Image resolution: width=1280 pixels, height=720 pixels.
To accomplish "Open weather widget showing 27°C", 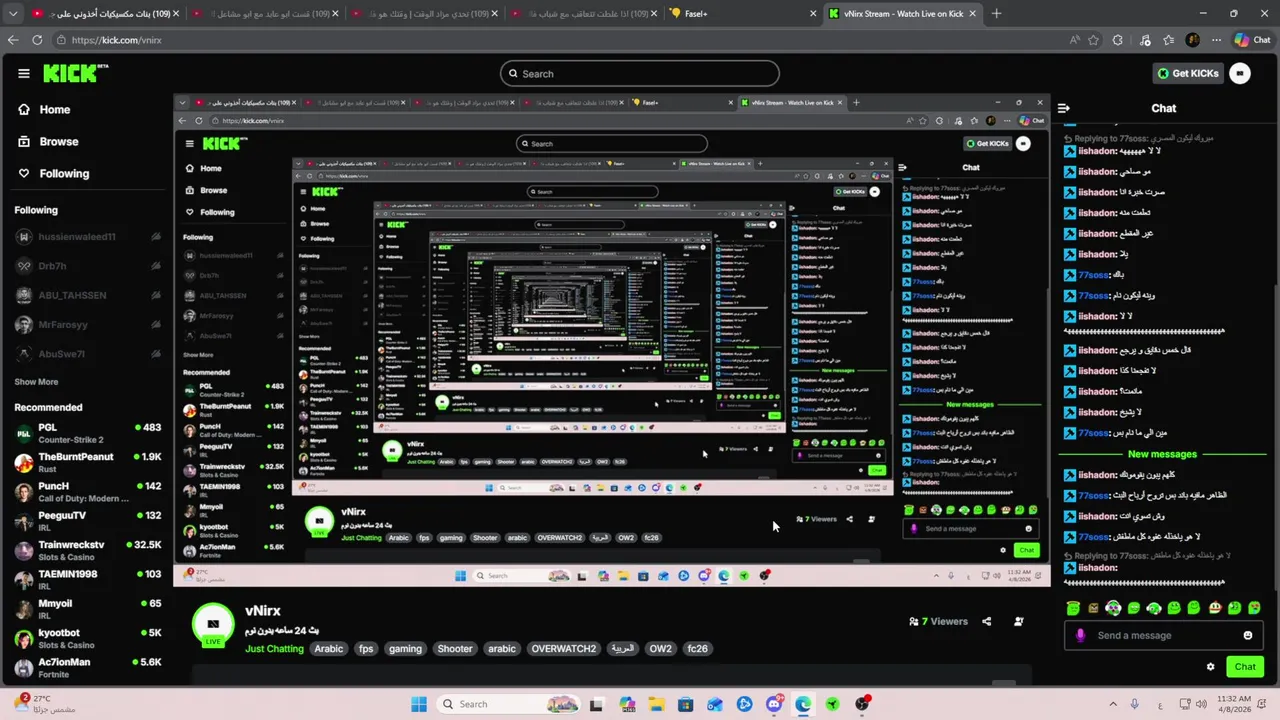I will (x=45, y=704).
